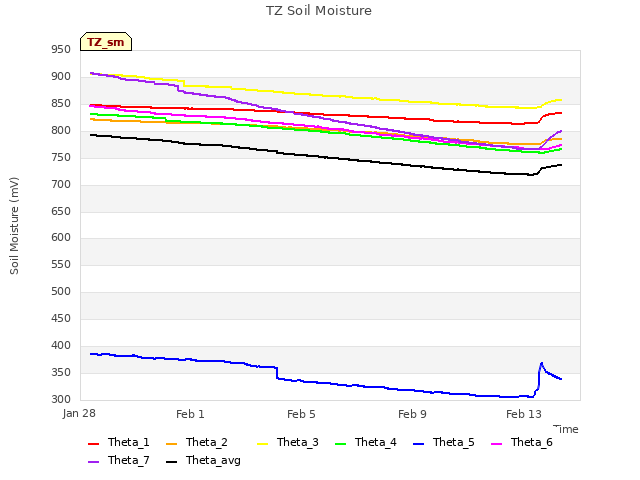The width and height of the screenshot is (640, 480).
Task: Click the 700 y-axis tick label
Action: tap(61, 184)
